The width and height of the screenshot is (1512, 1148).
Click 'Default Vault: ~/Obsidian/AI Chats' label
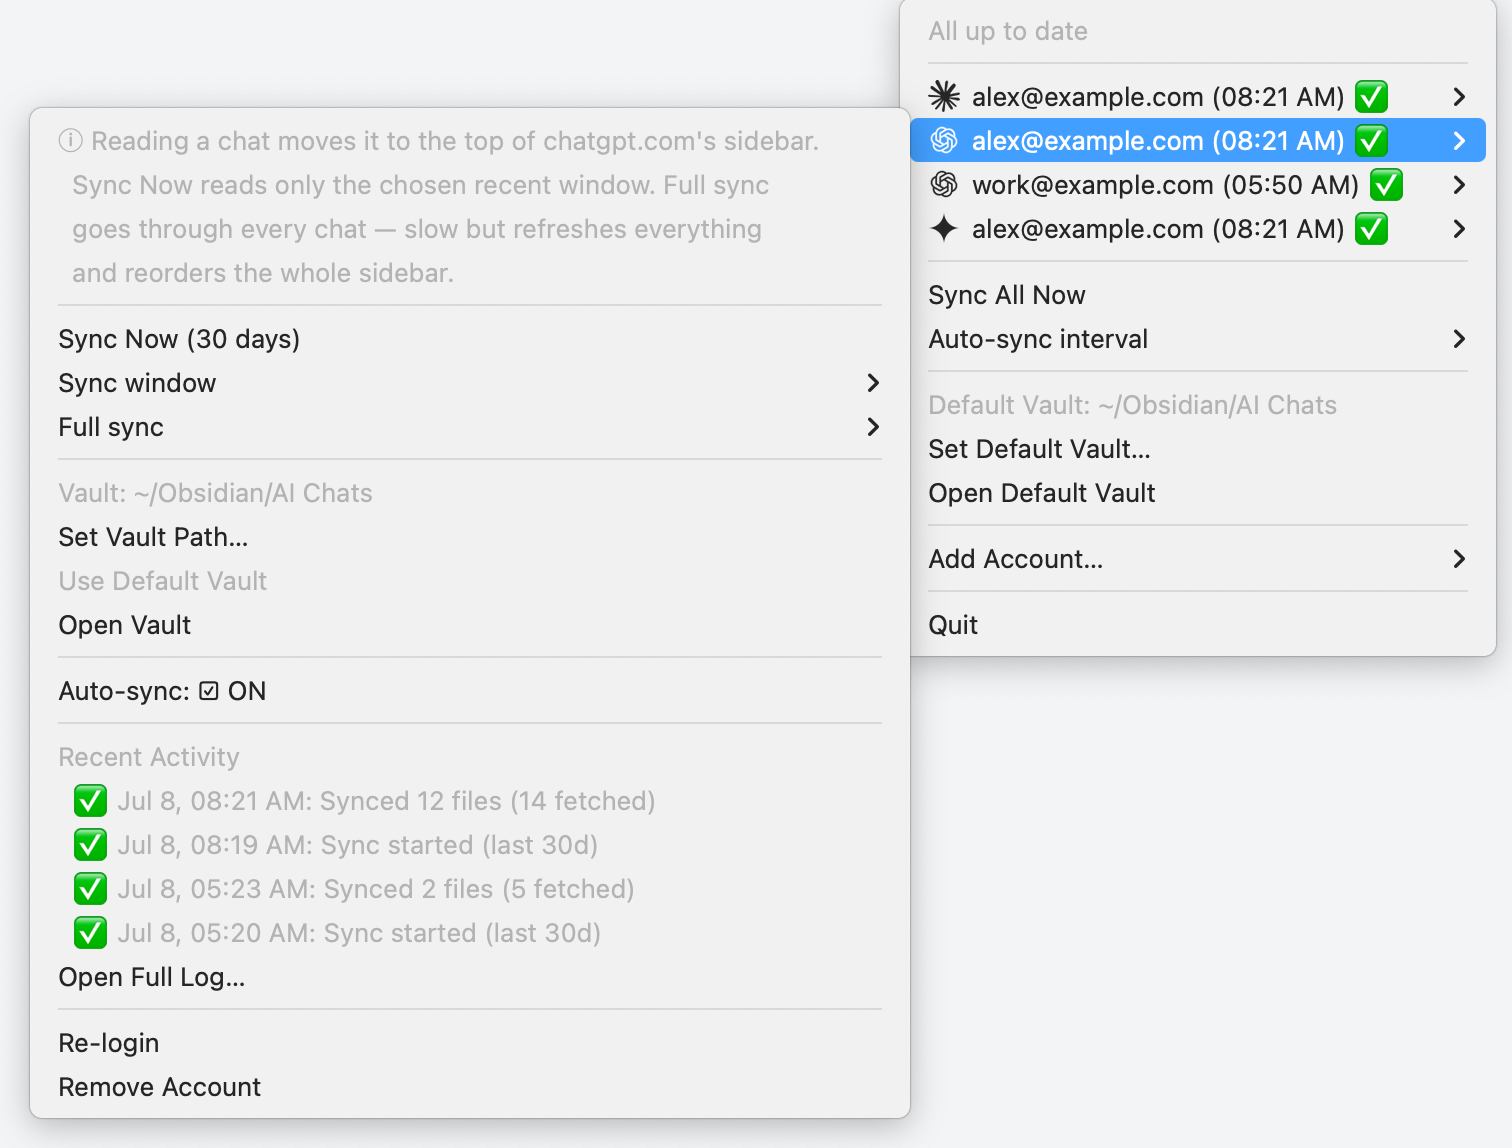(1132, 405)
